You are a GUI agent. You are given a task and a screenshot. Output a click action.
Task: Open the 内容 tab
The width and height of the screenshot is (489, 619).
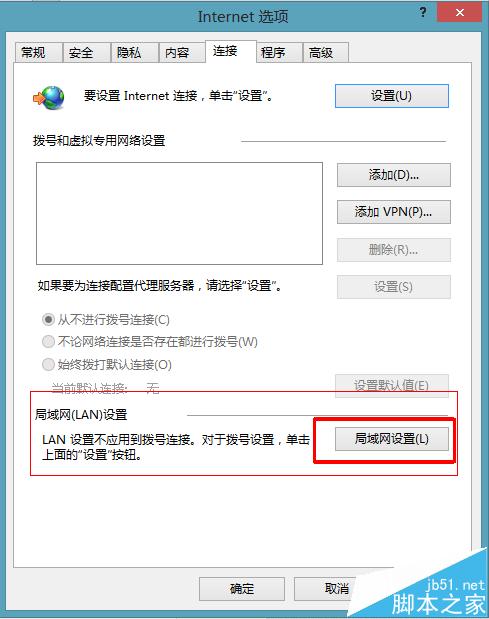tap(182, 53)
